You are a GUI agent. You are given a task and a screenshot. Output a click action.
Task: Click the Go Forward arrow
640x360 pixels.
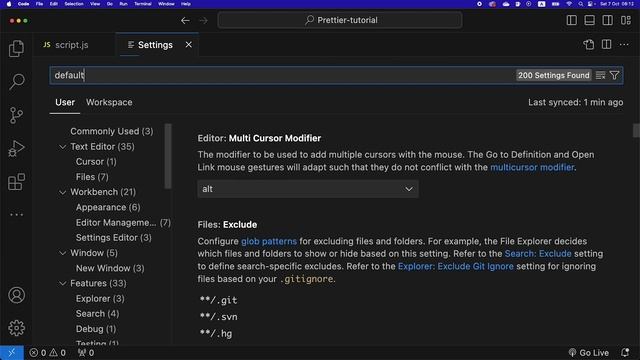203,20
